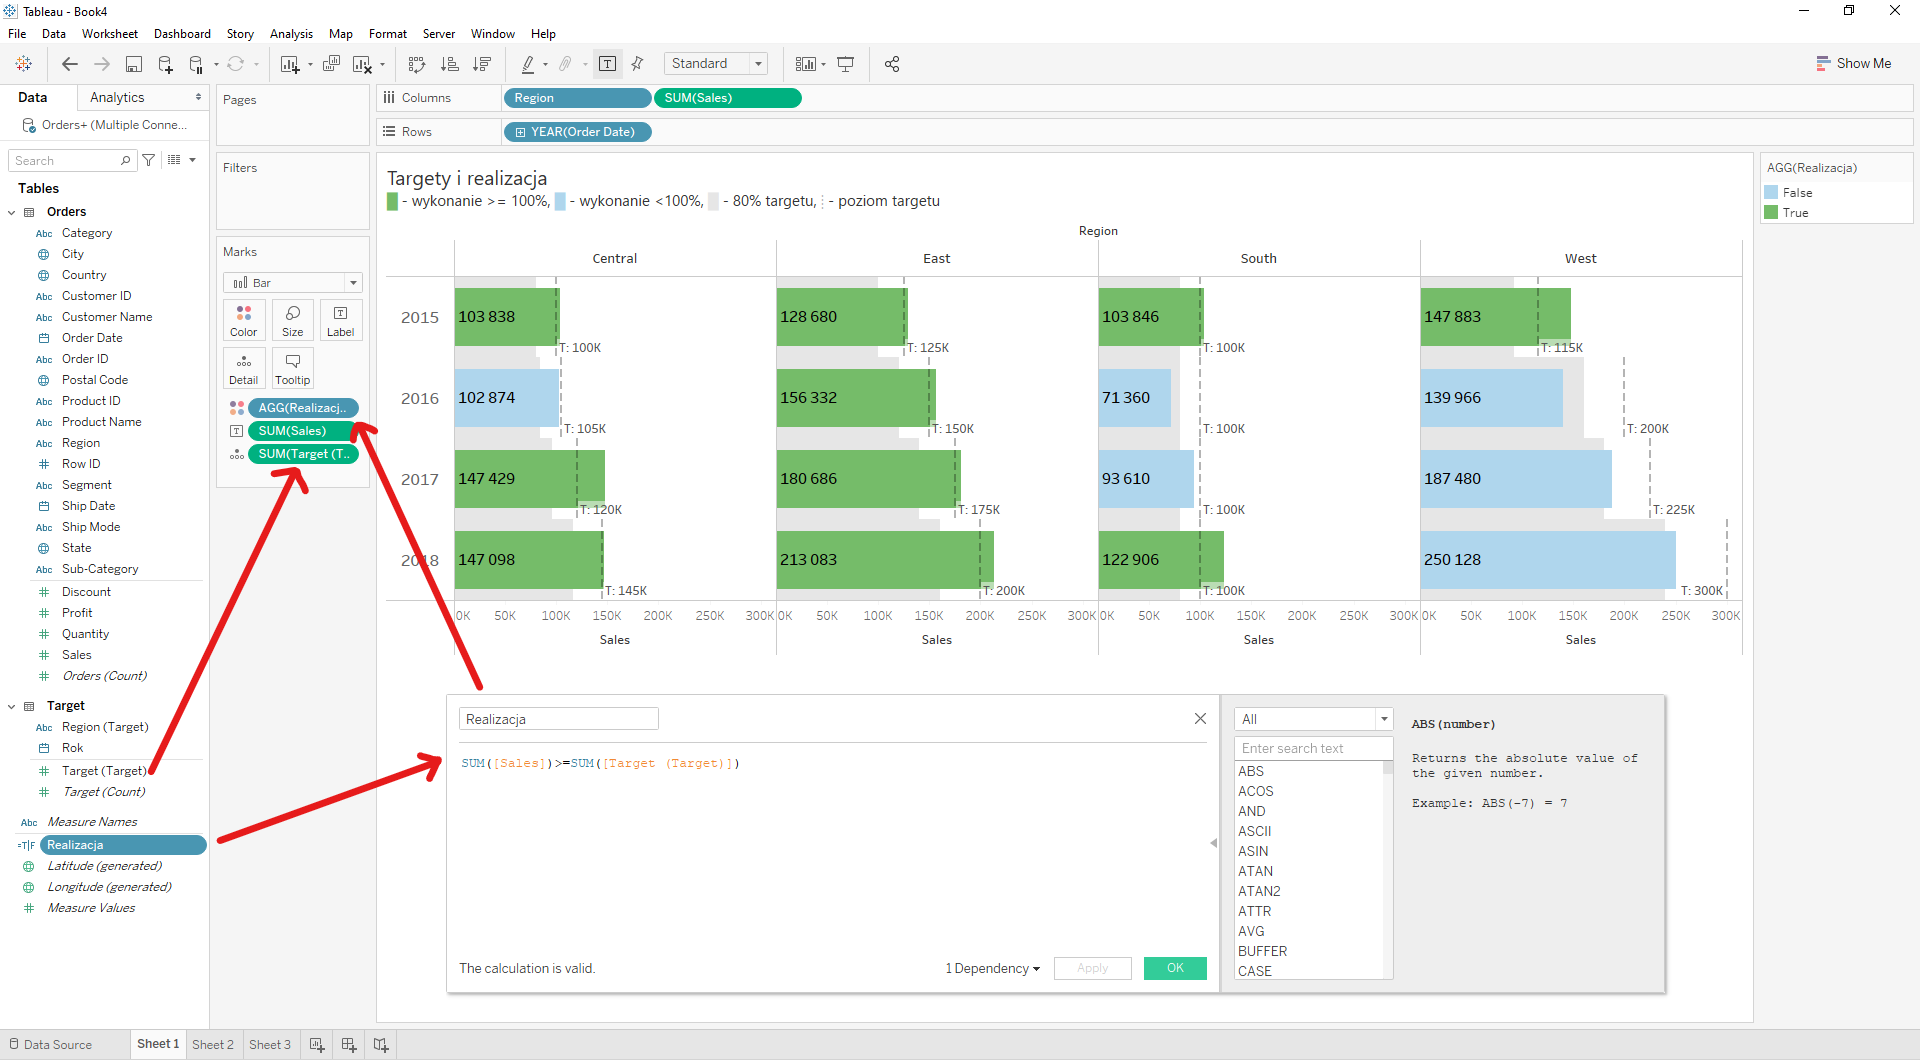Click the Swap rows and columns icon
The height and width of the screenshot is (1060, 1920).
pyautogui.click(x=417, y=64)
